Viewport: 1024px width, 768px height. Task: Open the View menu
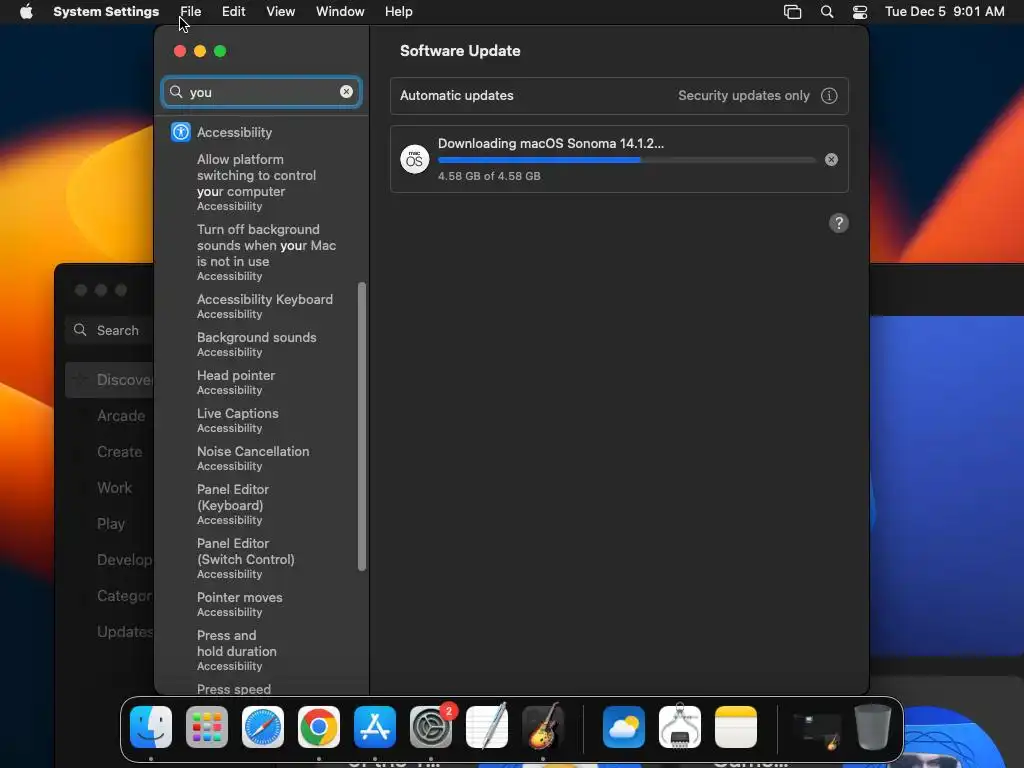pyautogui.click(x=280, y=12)
